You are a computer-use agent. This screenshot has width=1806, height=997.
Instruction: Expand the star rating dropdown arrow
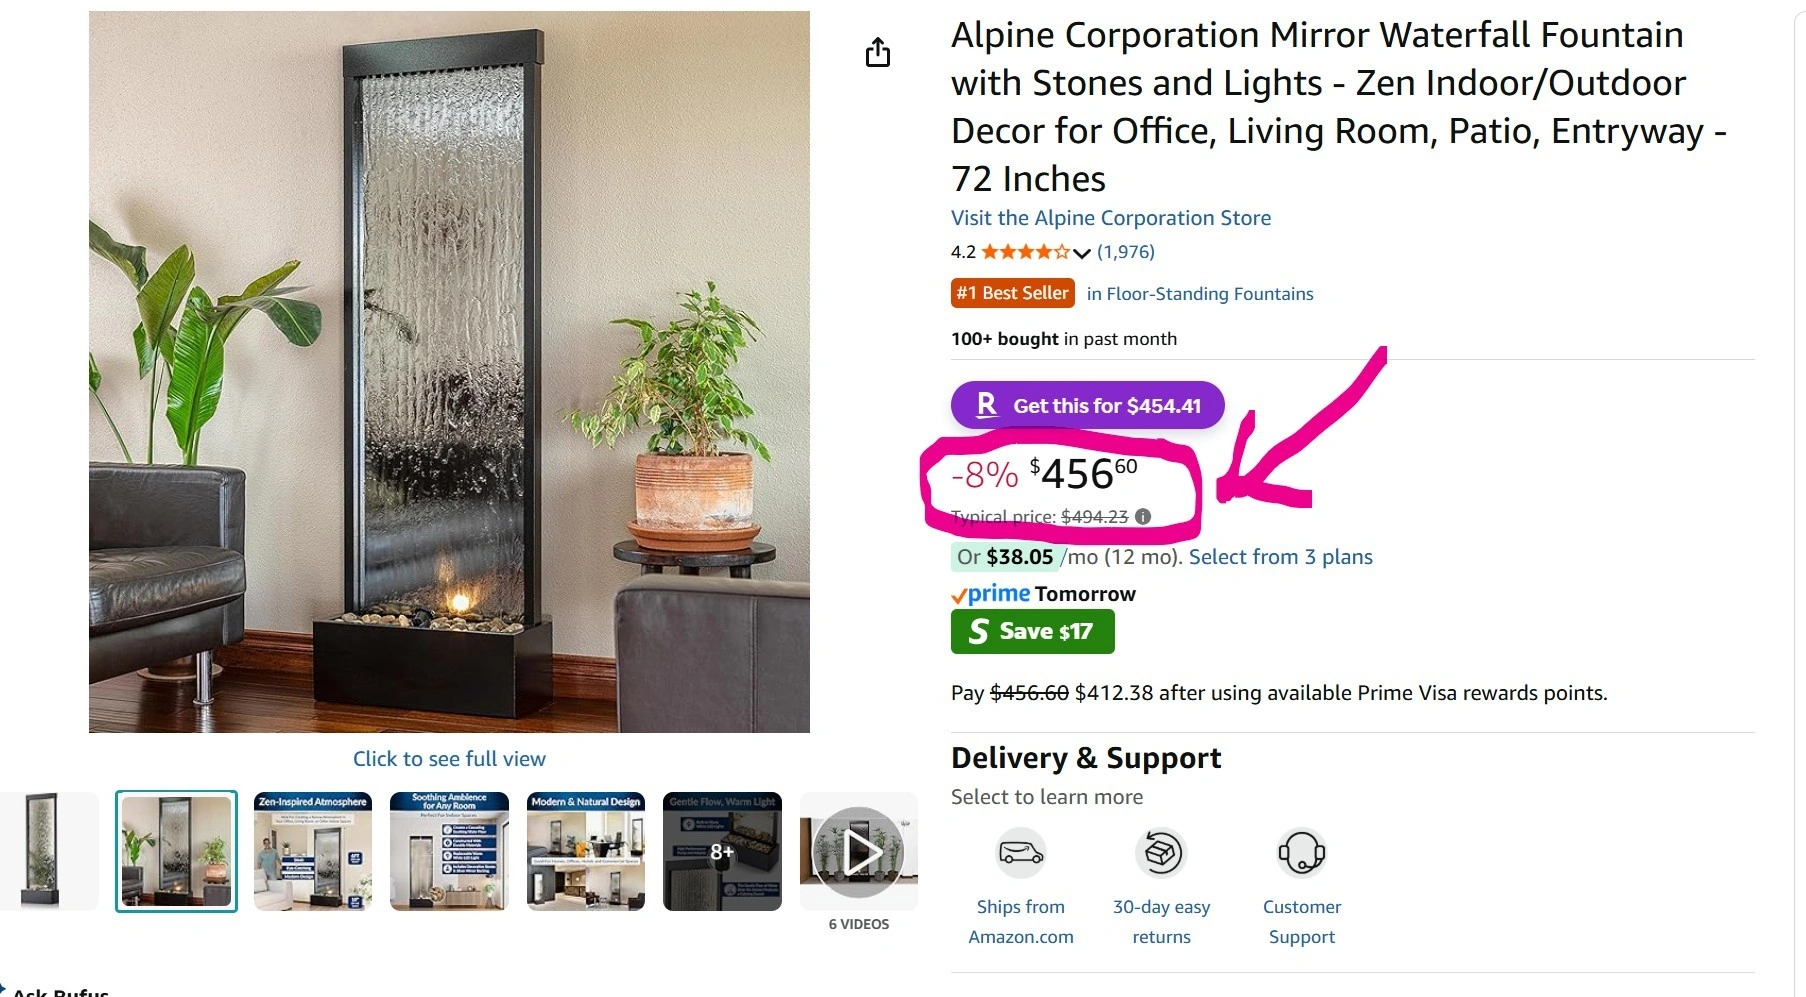point(1081,253)
